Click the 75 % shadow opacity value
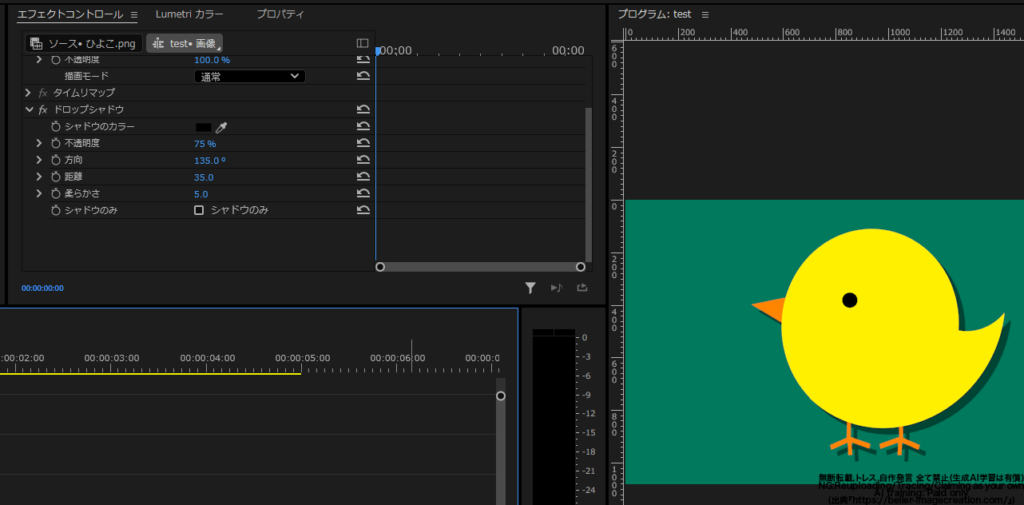Screen dimensions: 1024x505 click(205, 144)
